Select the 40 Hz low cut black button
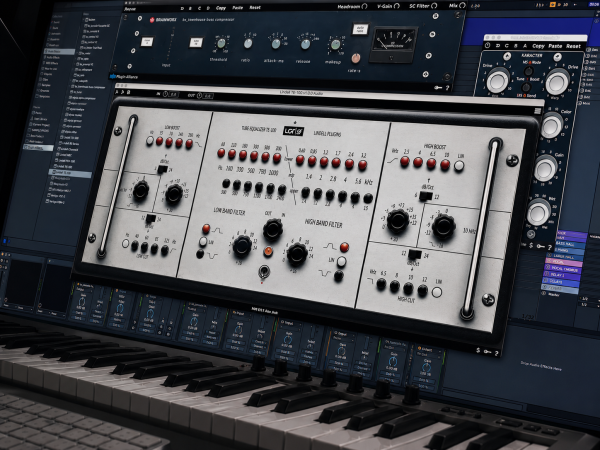Screen dimensions: 600x450 [x=135, y=246]
